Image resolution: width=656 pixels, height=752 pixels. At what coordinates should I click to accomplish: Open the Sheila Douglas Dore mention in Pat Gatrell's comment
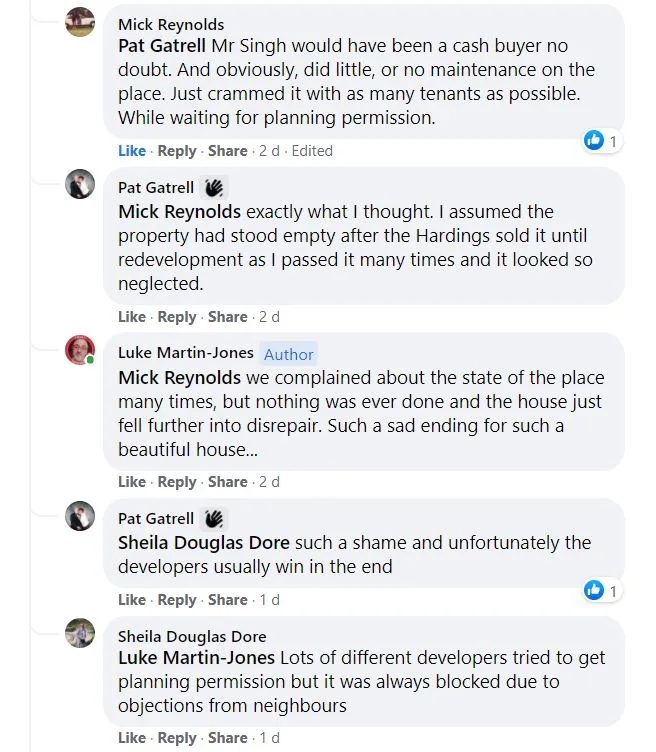[204, 543]
